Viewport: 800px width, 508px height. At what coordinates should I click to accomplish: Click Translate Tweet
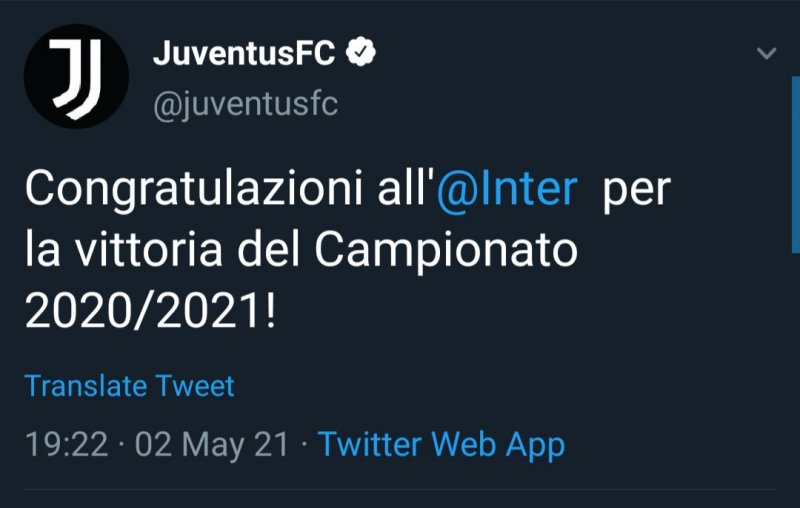[x=130, y=386]
